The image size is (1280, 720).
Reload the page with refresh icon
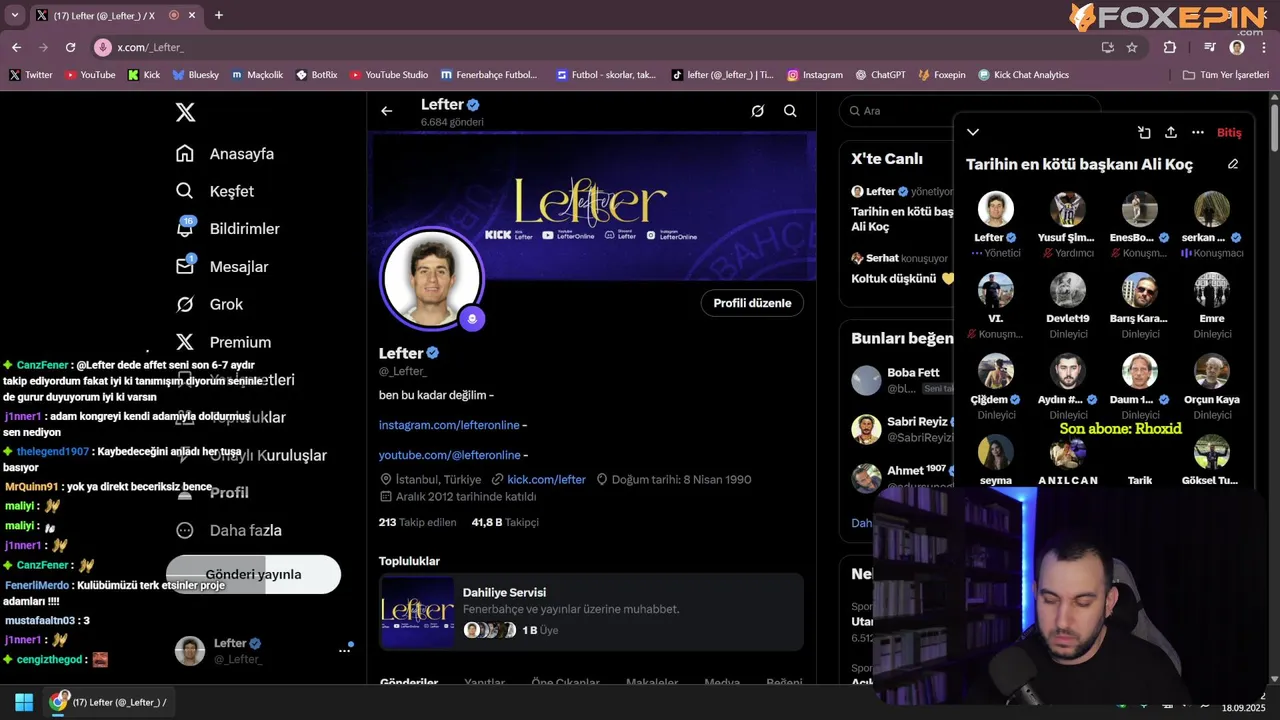[70, 47]
